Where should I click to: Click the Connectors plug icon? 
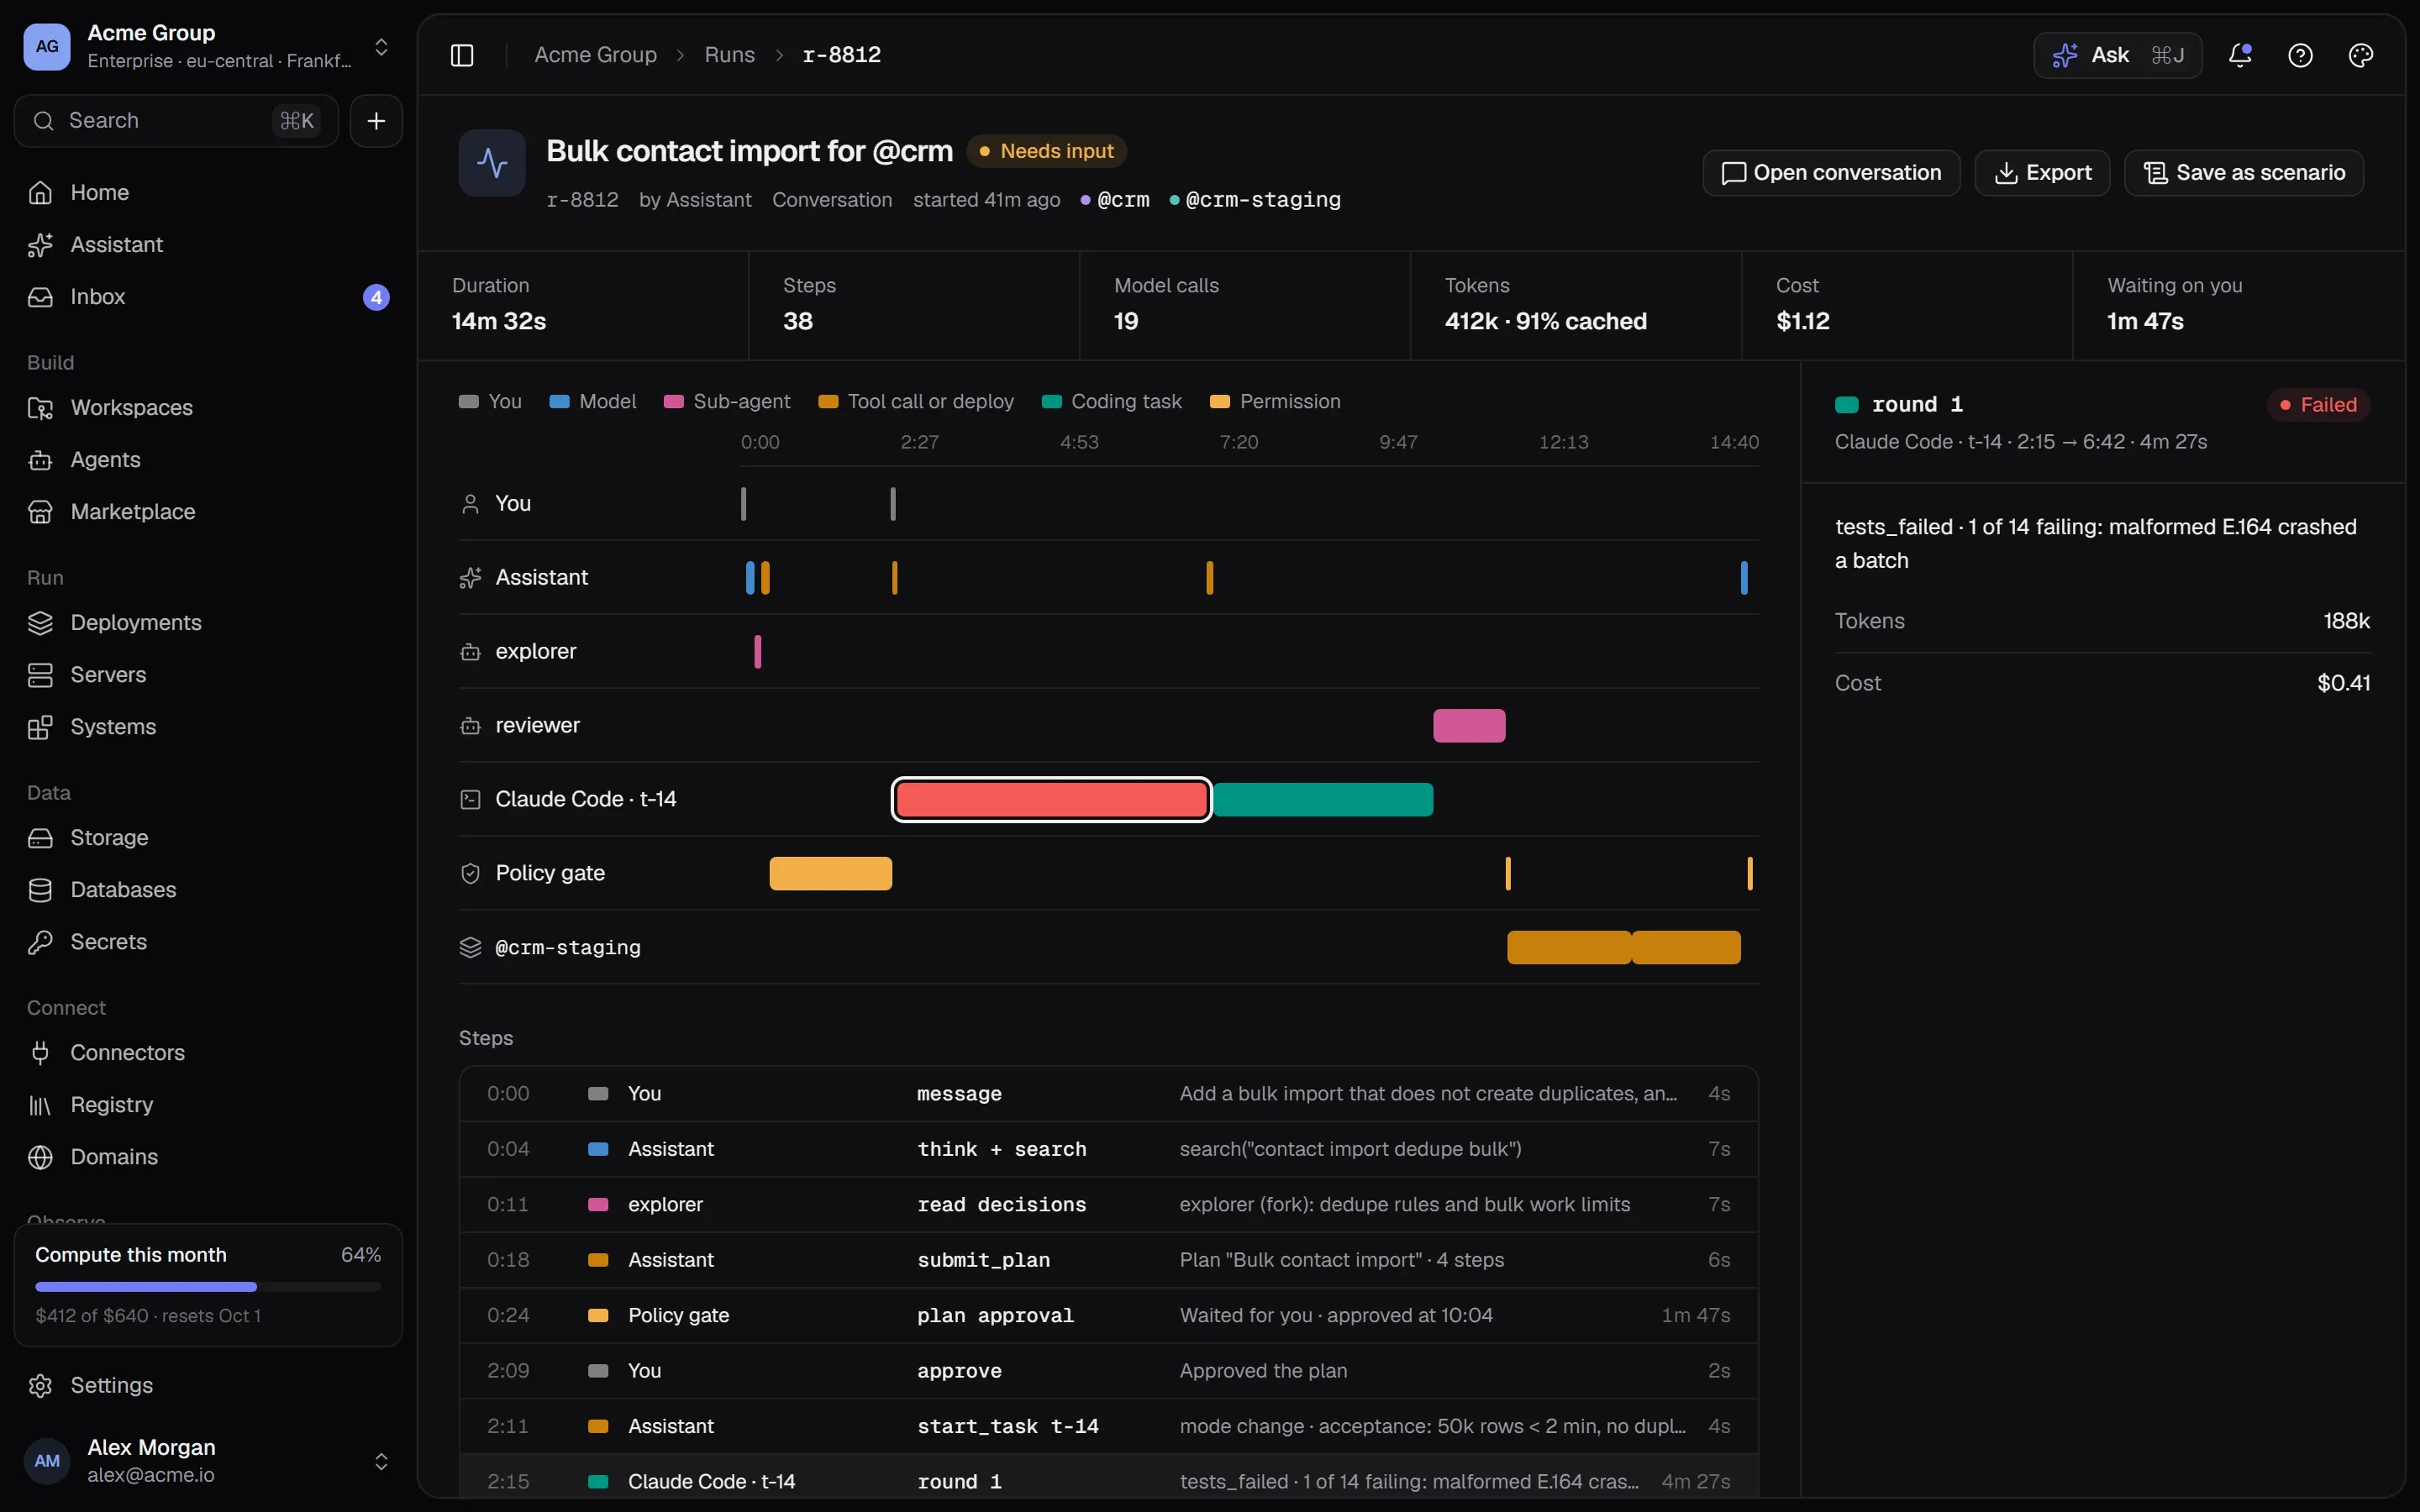click(x=40, y=1053)
